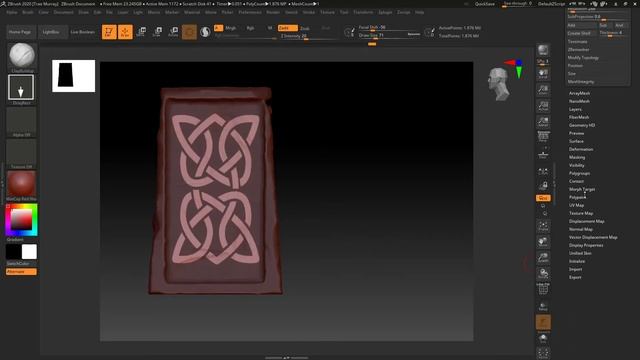Open the Tool menu
Screen dimensions: 640x360
coord(344,12)
